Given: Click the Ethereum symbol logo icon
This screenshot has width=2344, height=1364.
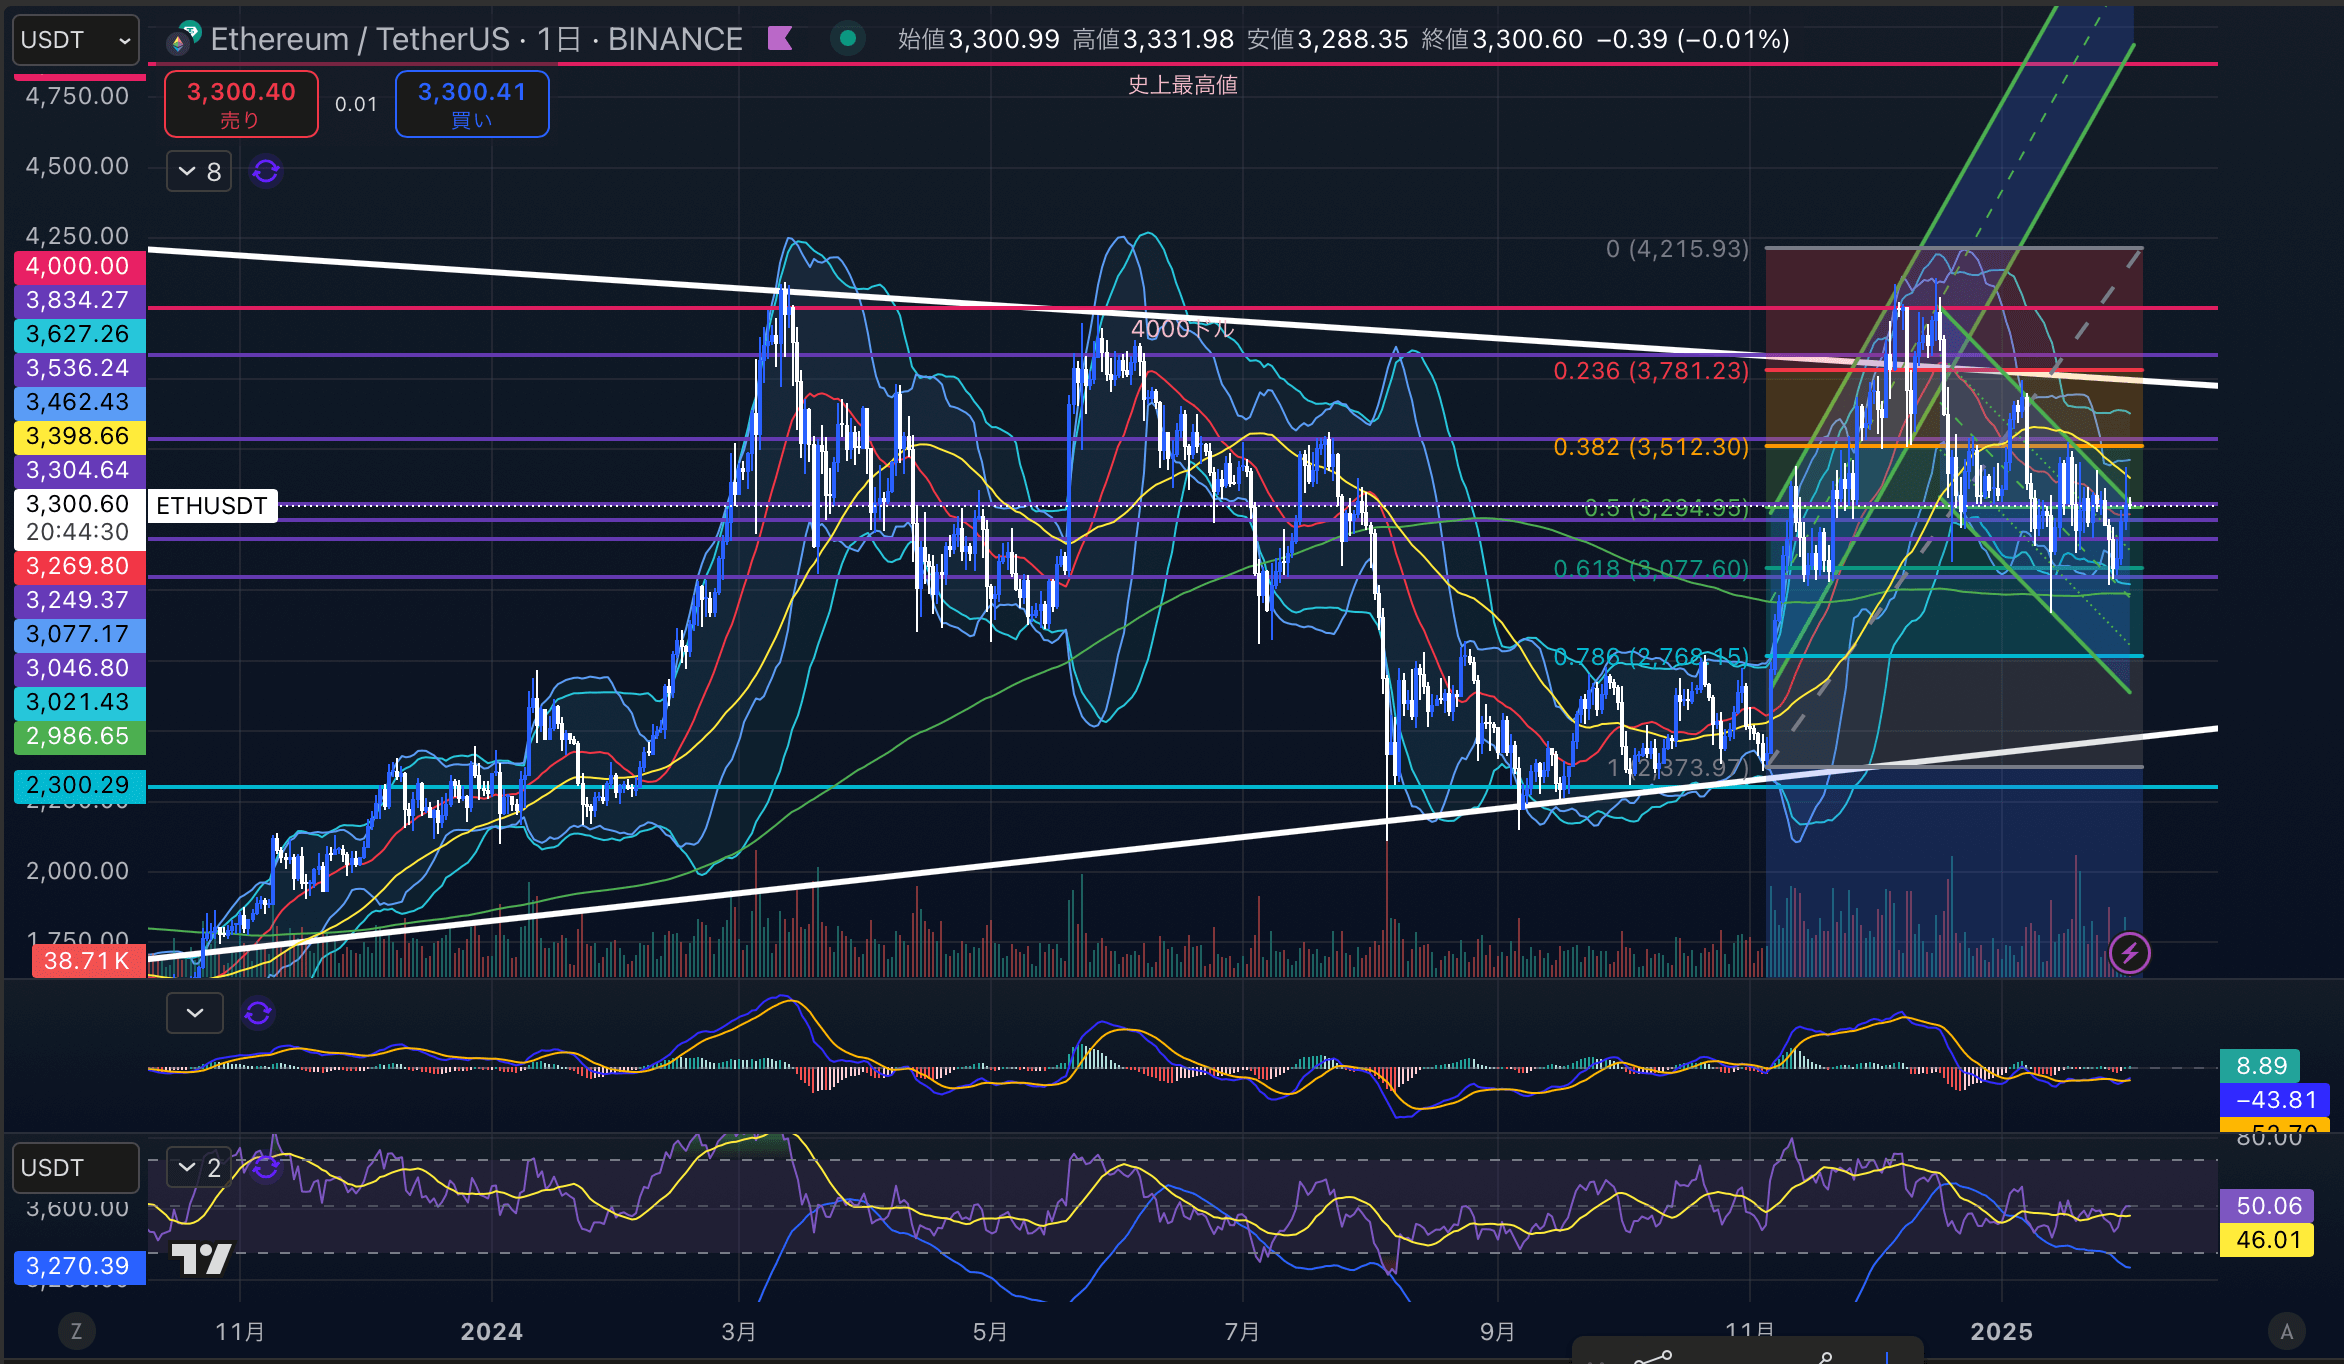Looking at the screenshot, I should point(183,39).
